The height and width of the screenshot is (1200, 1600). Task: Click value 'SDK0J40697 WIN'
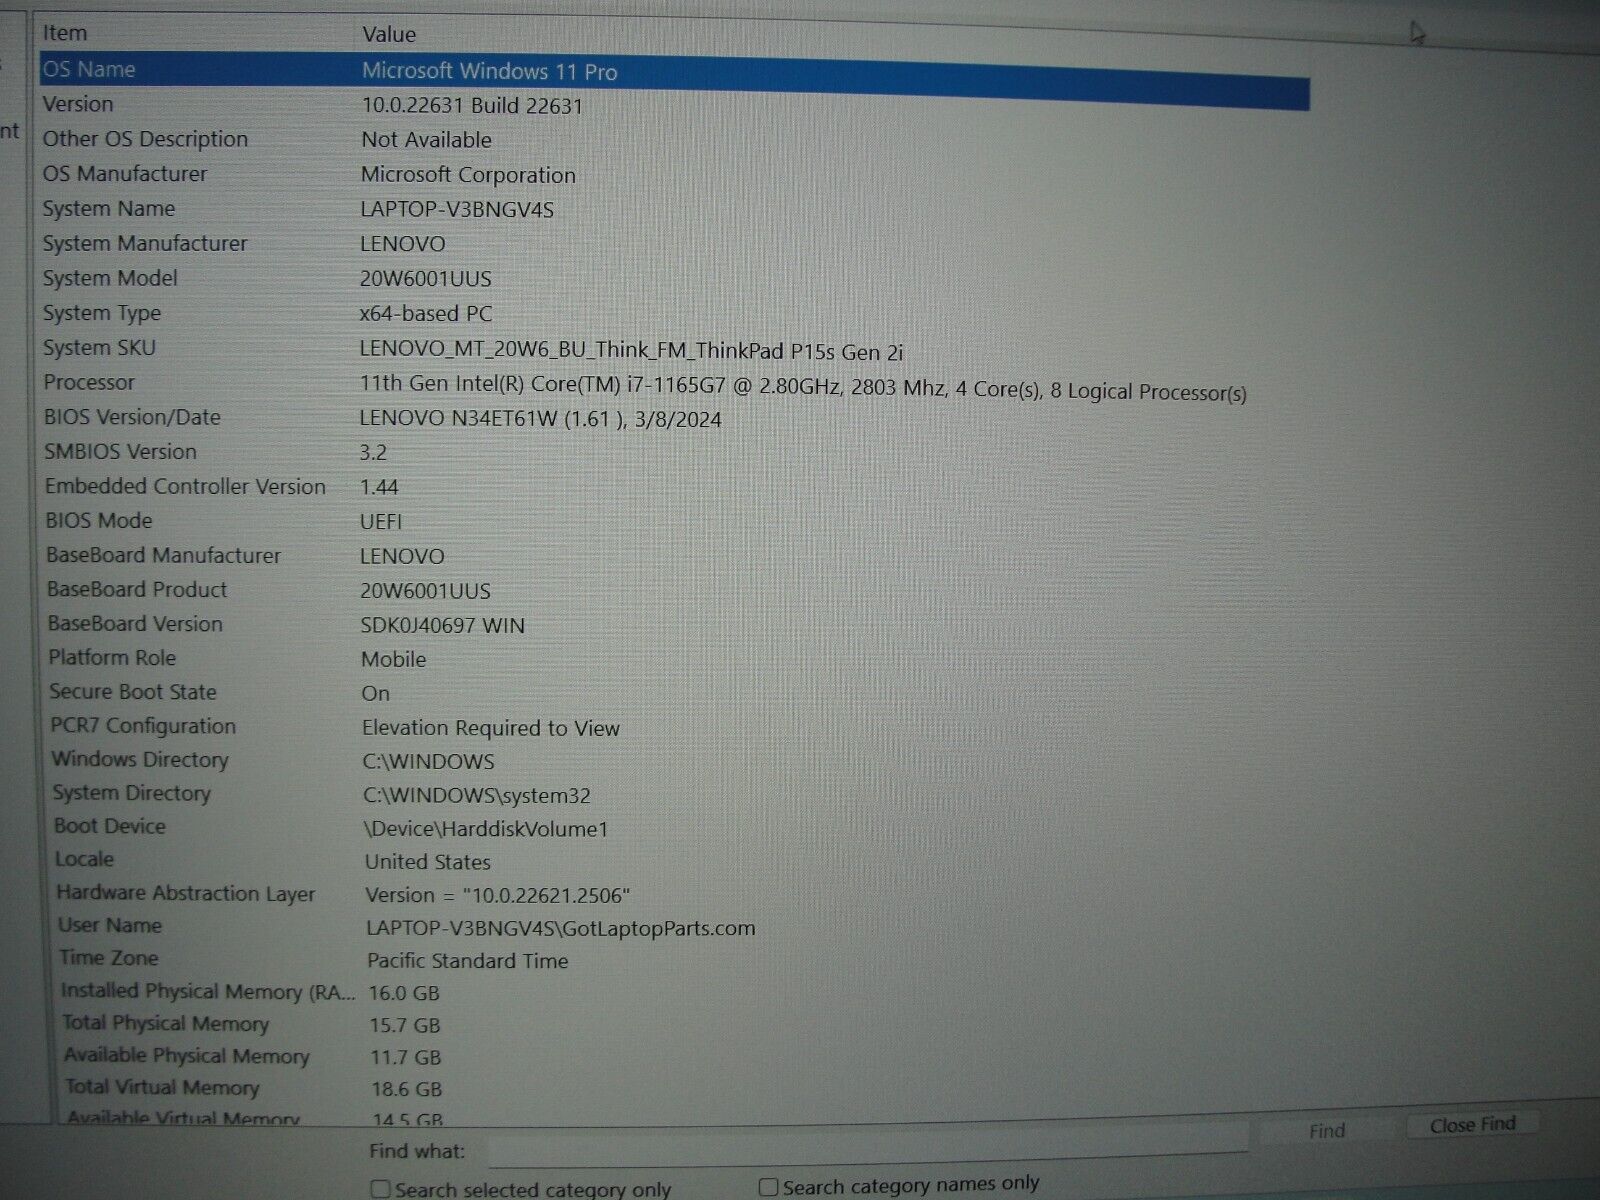[442, 625]
